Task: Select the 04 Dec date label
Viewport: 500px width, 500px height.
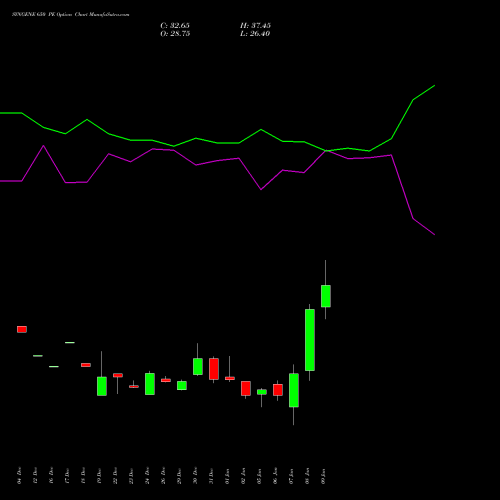Action: pos(19,475)
